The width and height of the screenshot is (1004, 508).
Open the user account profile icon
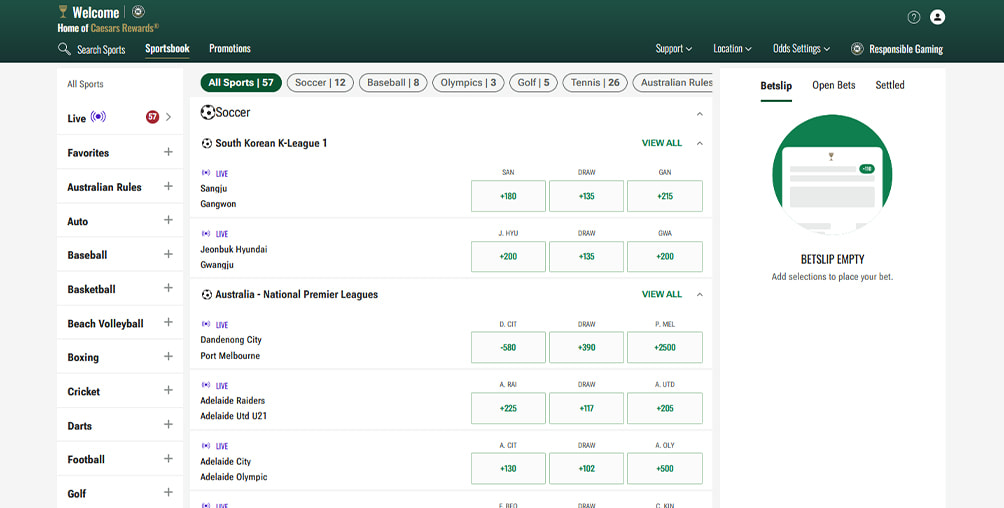pos(937,17)
